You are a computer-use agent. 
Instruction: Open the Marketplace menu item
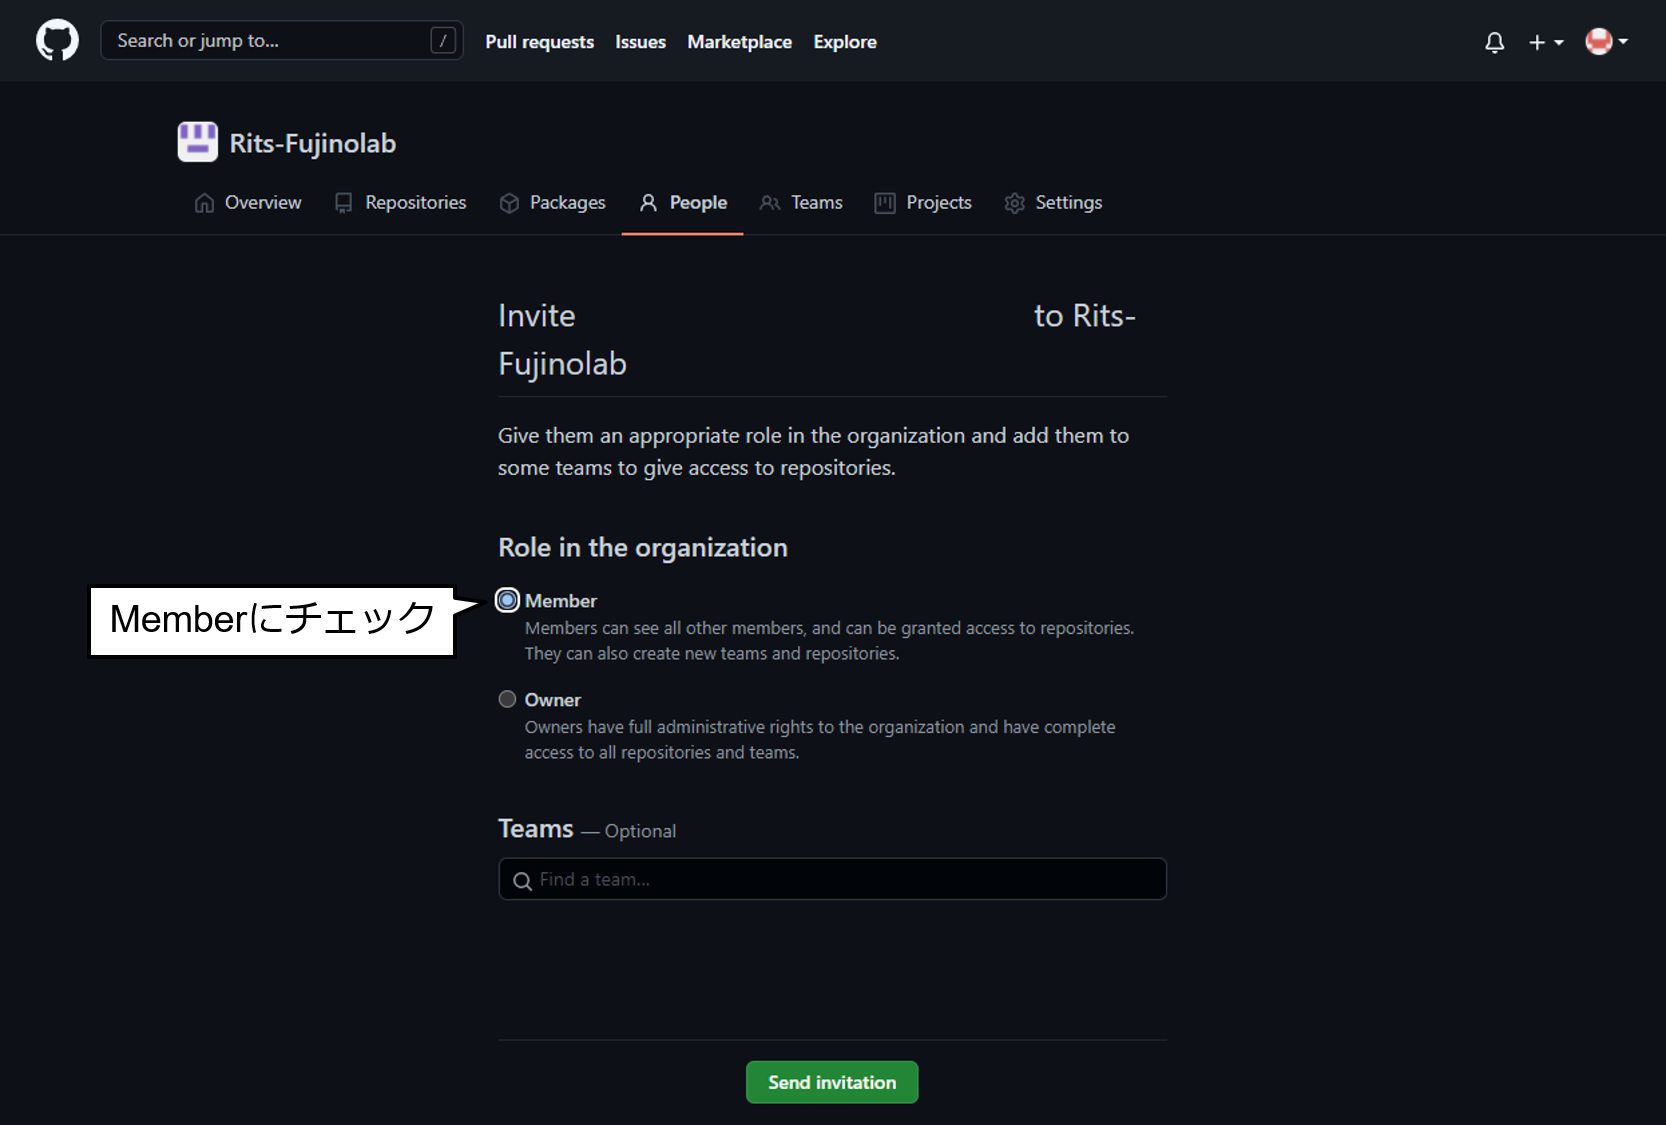[739, 41]
